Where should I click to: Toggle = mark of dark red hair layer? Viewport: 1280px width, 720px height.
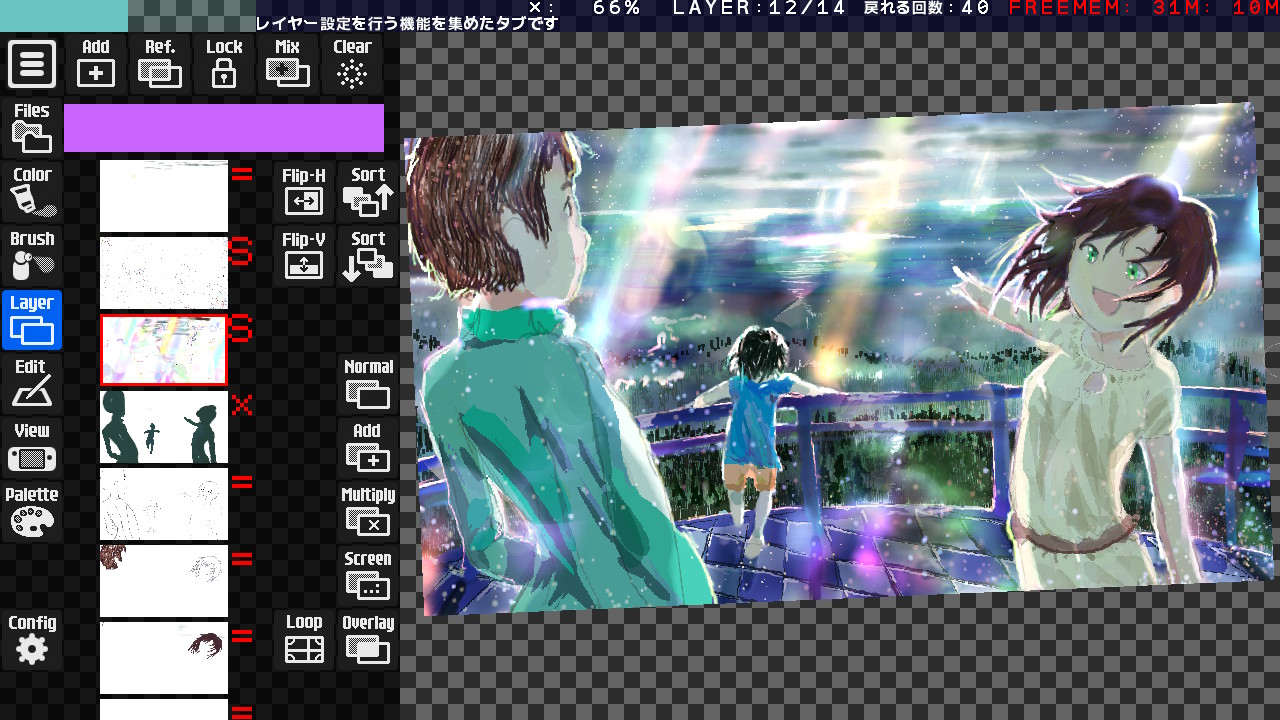(x=241, y=636)
